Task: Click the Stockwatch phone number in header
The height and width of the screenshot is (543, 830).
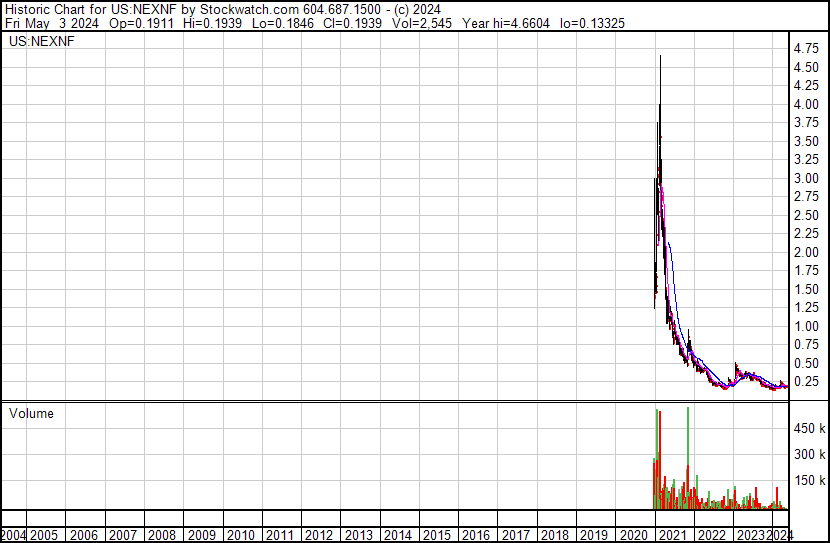Action: pos(341,8)
